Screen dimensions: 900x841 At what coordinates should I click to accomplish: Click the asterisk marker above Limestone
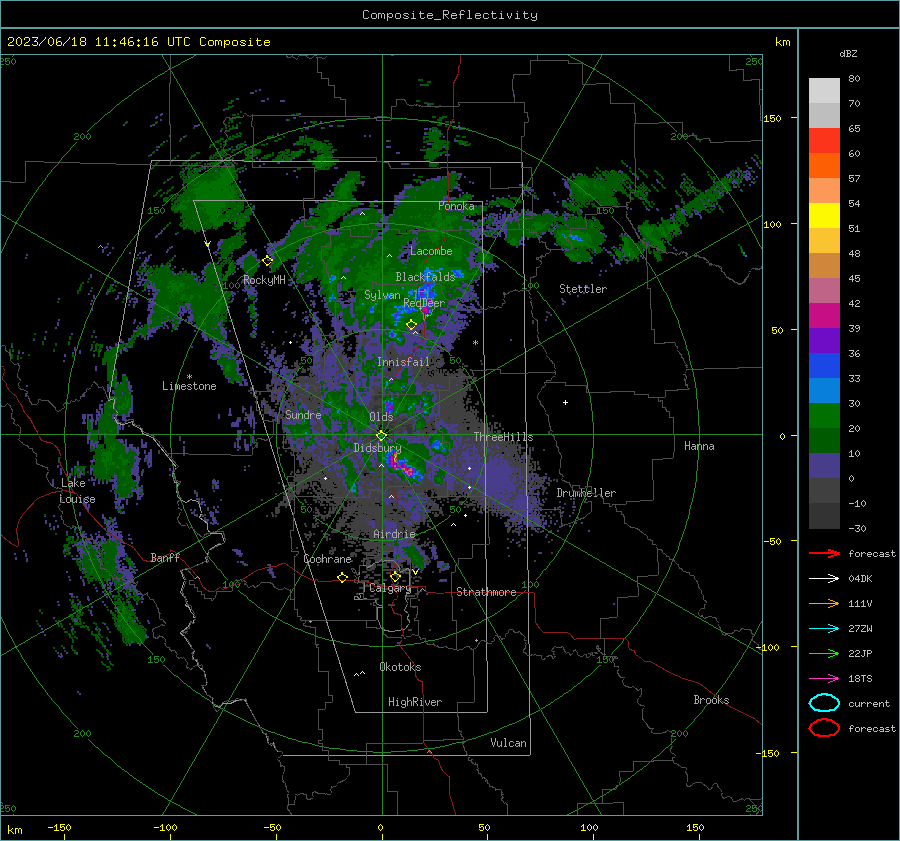point(189,377)
